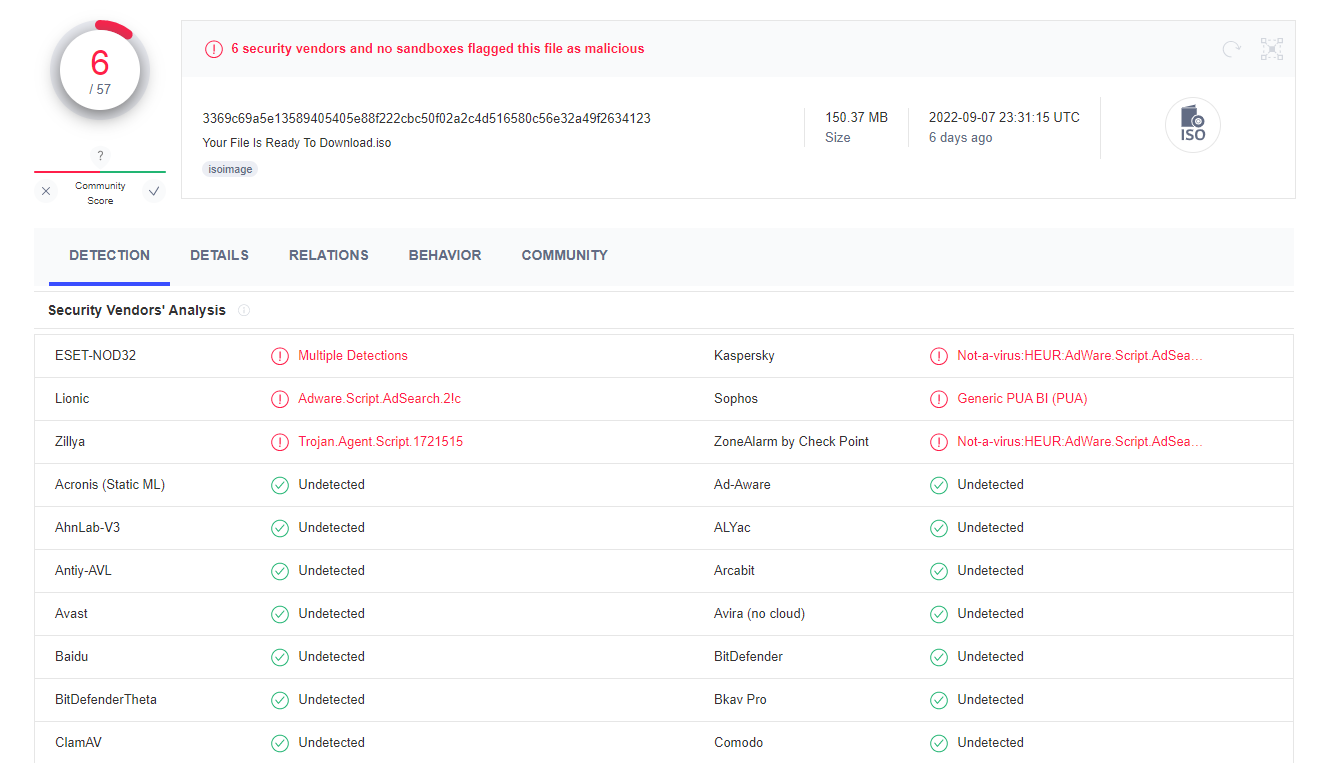Click the warning icon for ESET-NOD32 detection
Image resolution: width=1325 pixels, height=763 pixels.
click(280, 356)
